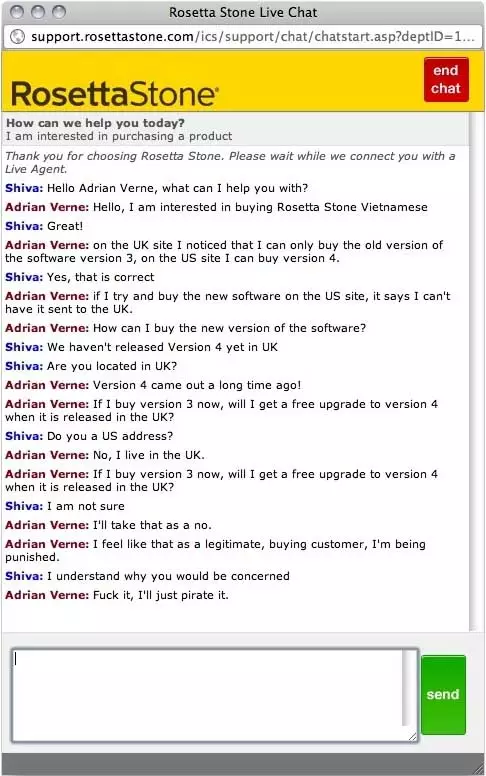Click the message box's inner scrollbar

(x=407, y=688)
